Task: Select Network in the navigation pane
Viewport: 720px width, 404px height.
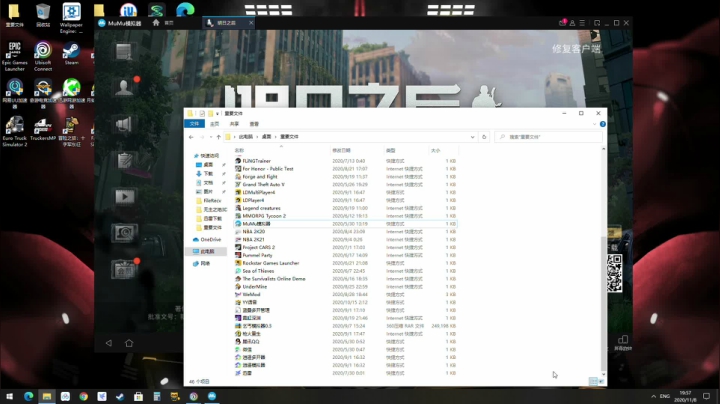Action: 202,264
